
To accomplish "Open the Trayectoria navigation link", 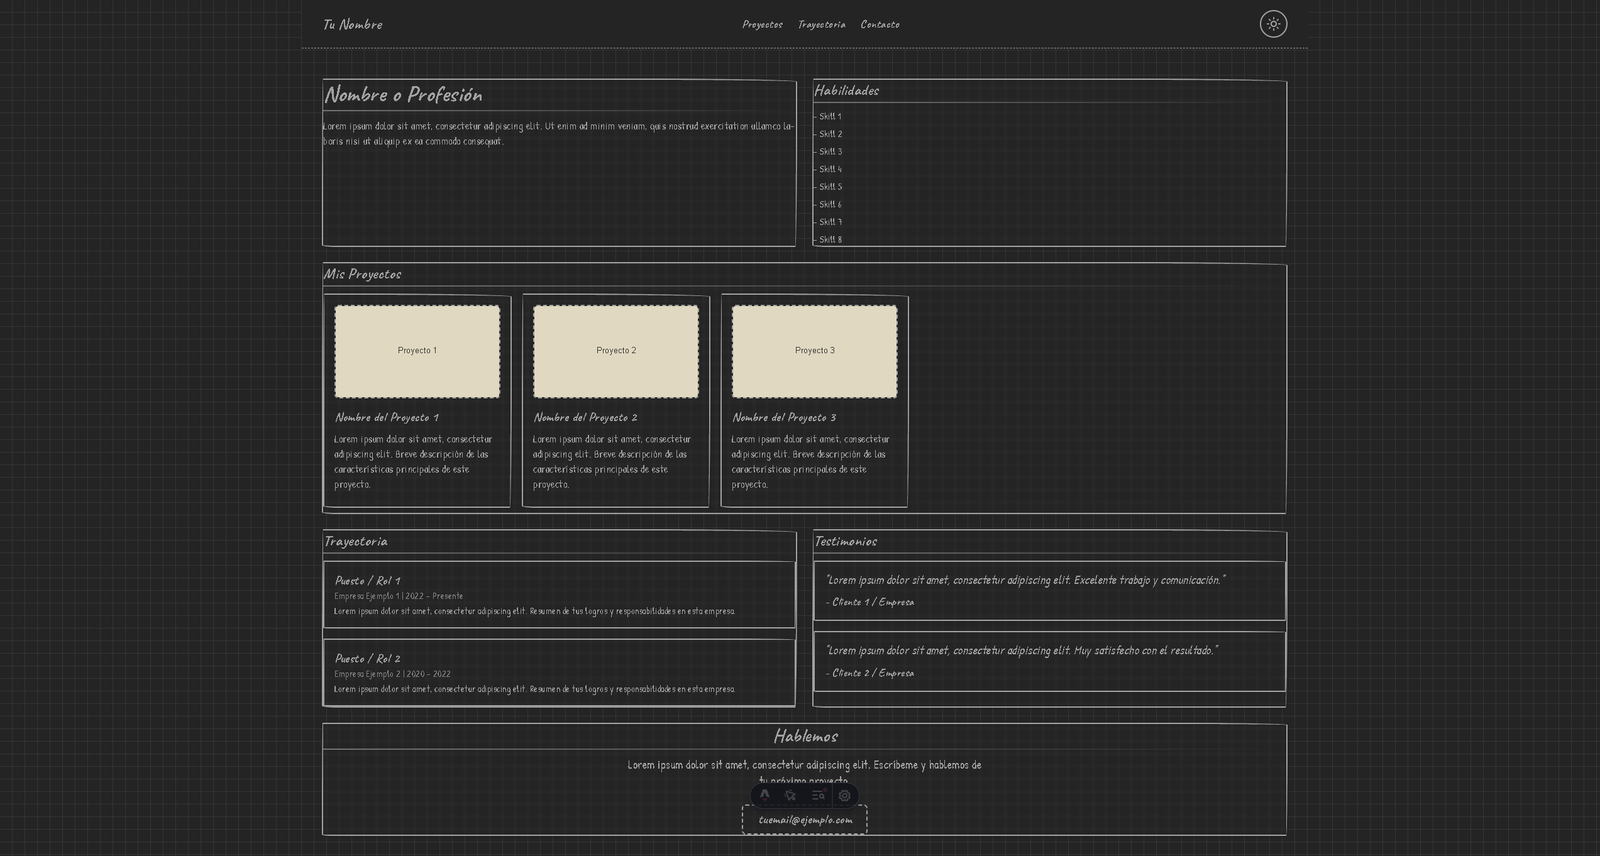I will tap(821, 24).
